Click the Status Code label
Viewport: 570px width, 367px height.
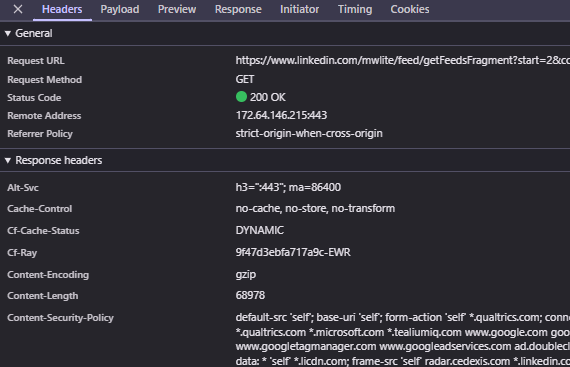(34, 98)
